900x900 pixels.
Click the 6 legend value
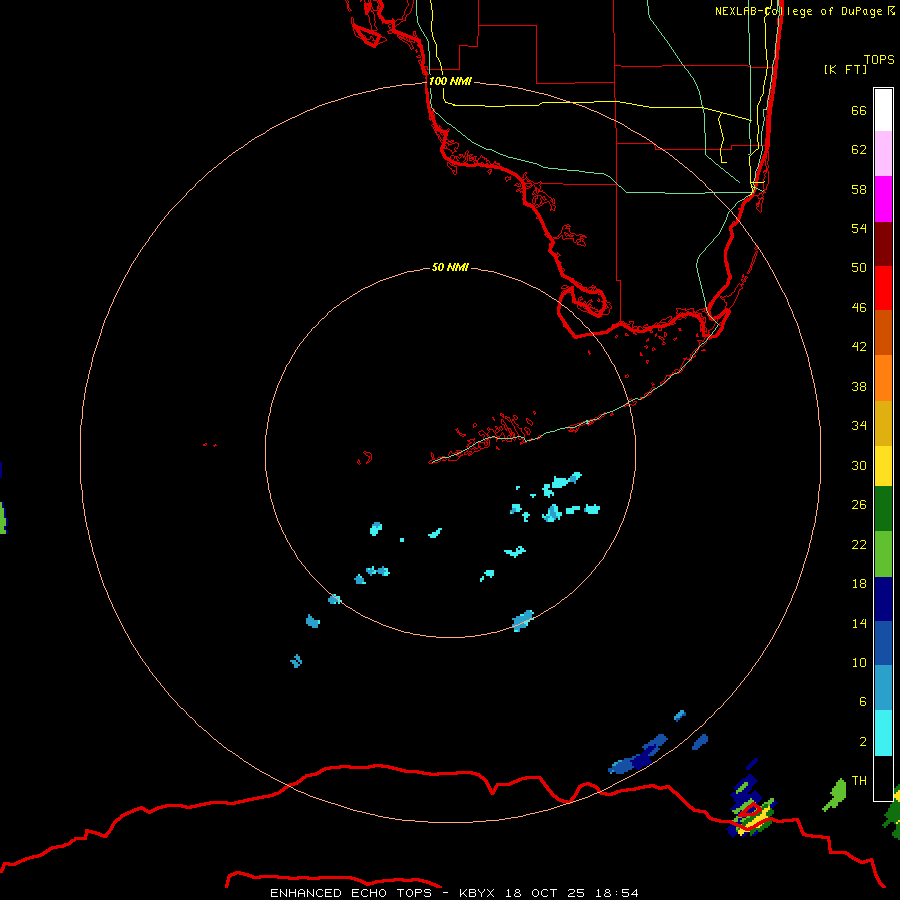(862, 702)
